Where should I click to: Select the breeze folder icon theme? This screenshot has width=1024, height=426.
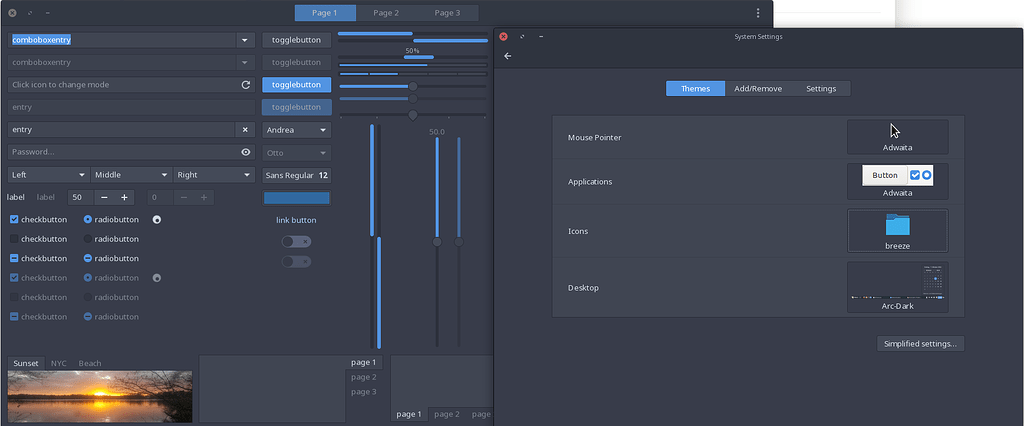click(x=897, y=231)
